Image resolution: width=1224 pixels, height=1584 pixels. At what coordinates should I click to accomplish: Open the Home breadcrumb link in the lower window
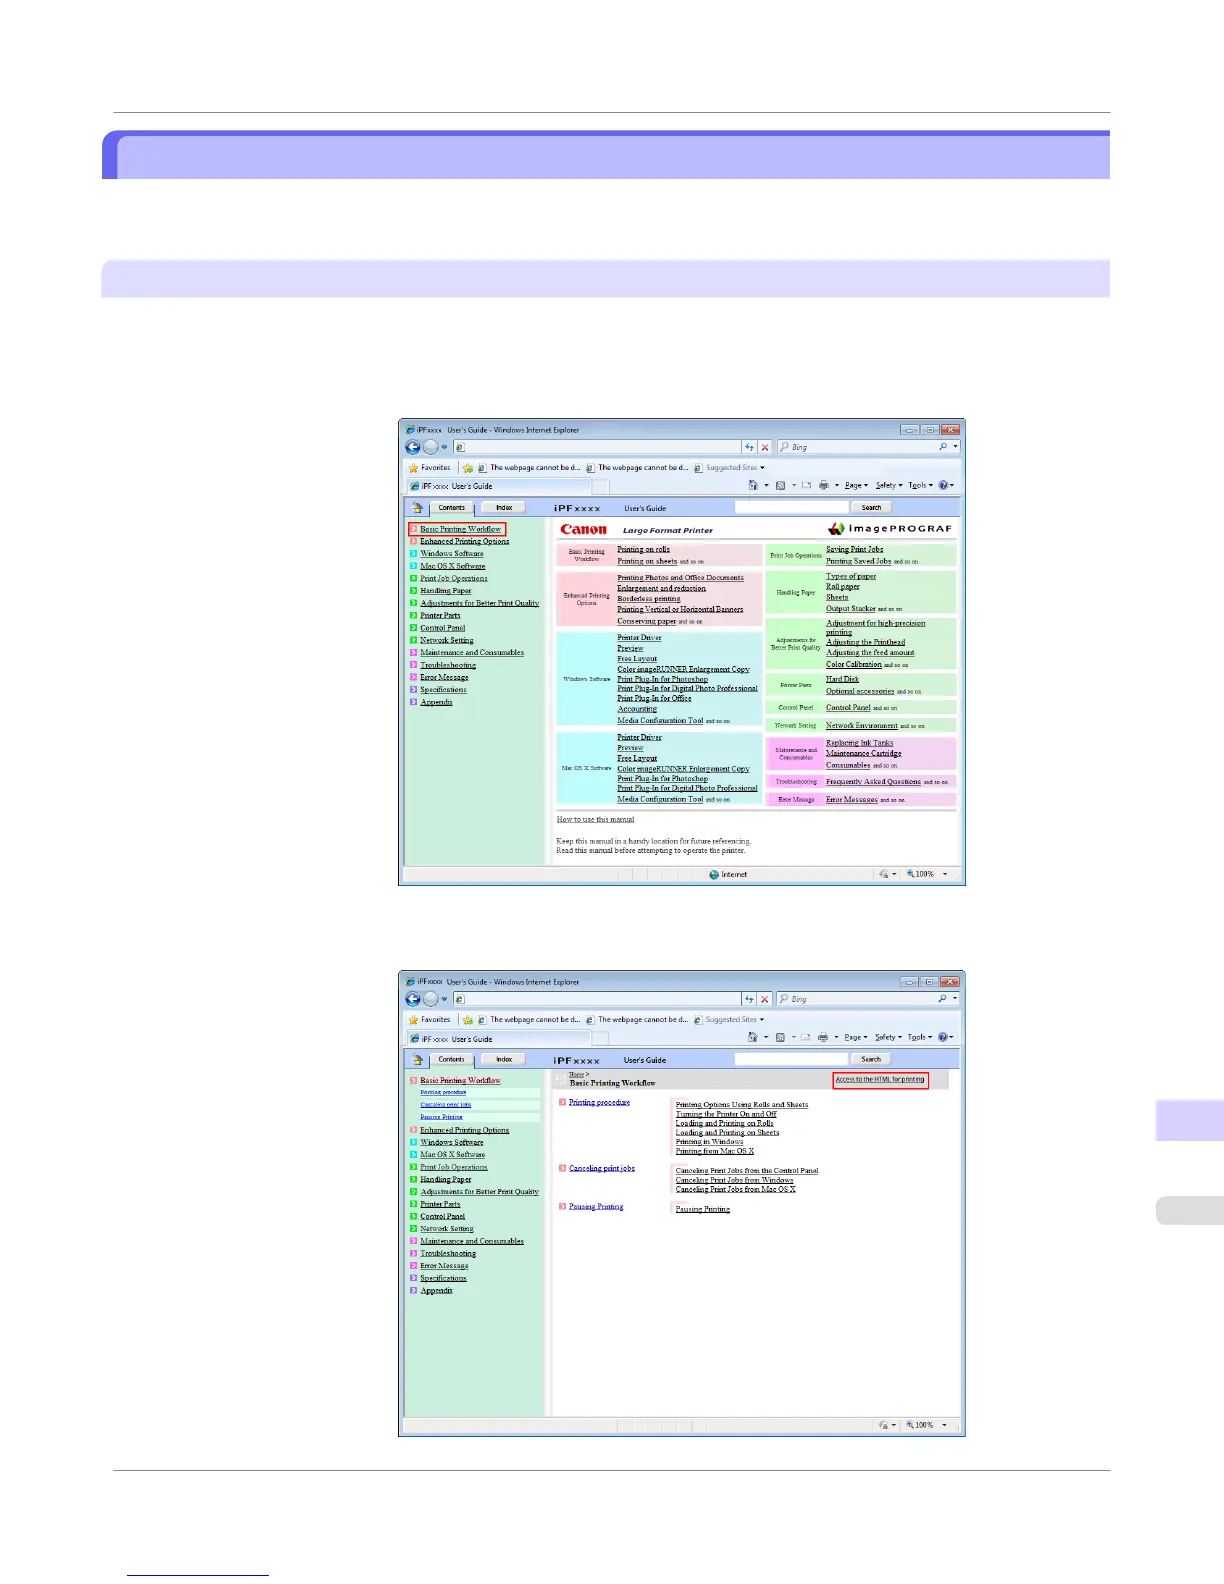[x=577, y=1075]
